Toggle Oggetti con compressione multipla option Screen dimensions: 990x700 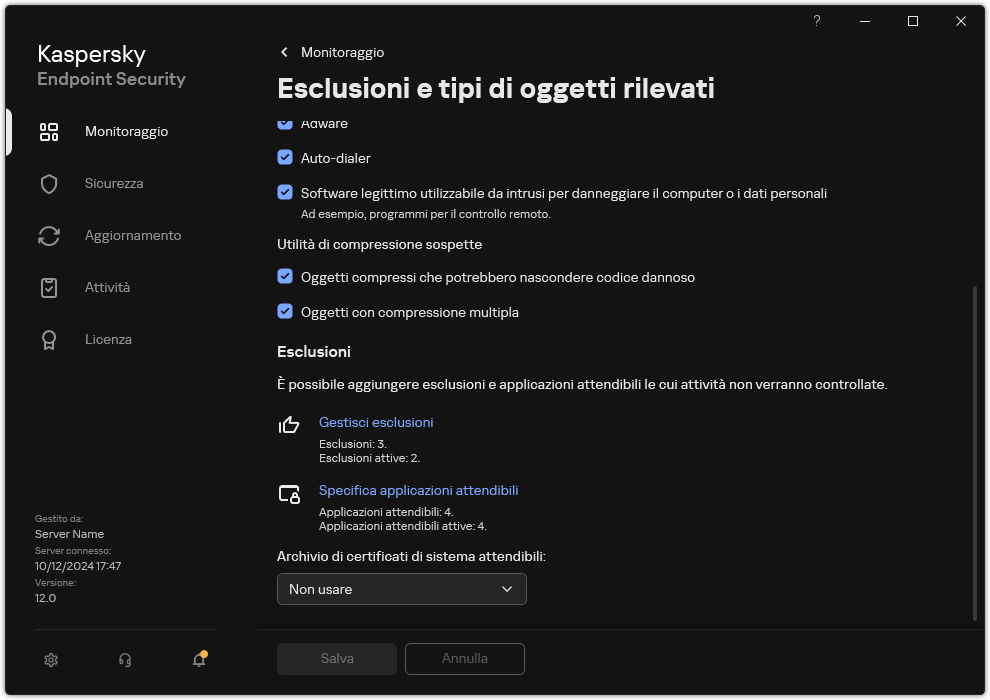[x=284, y=312]
